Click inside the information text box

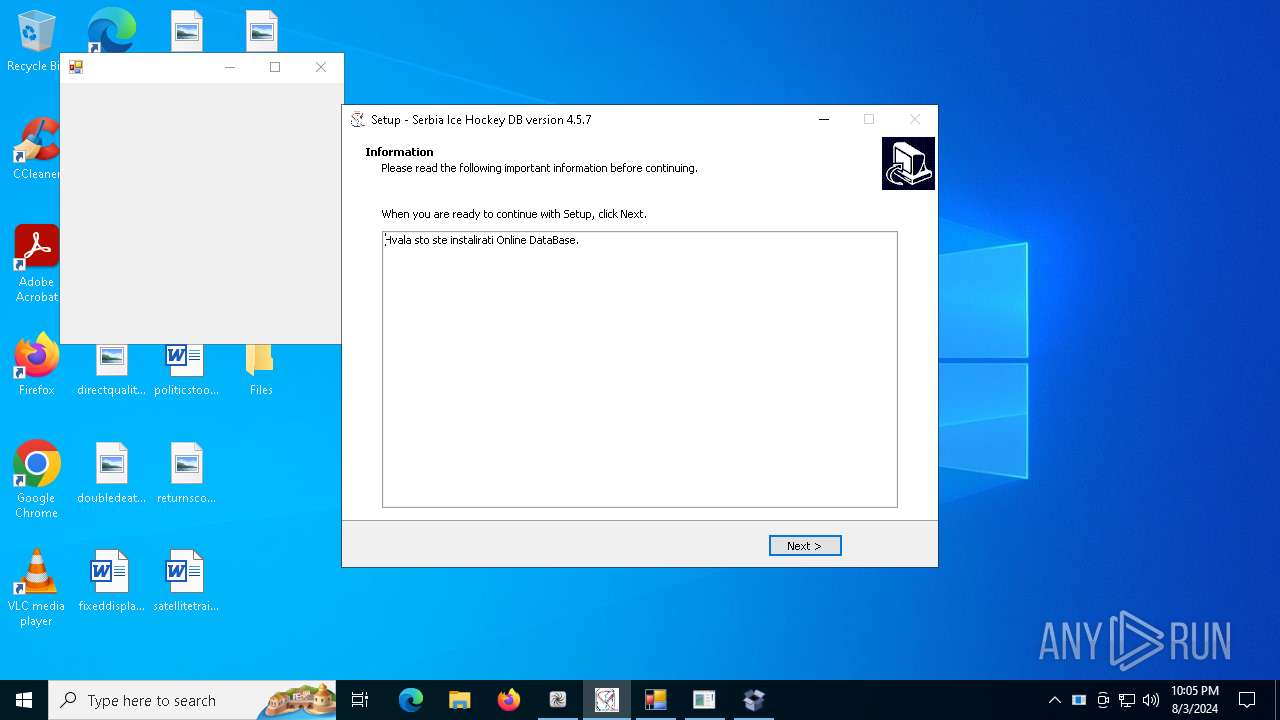[640, 370]
